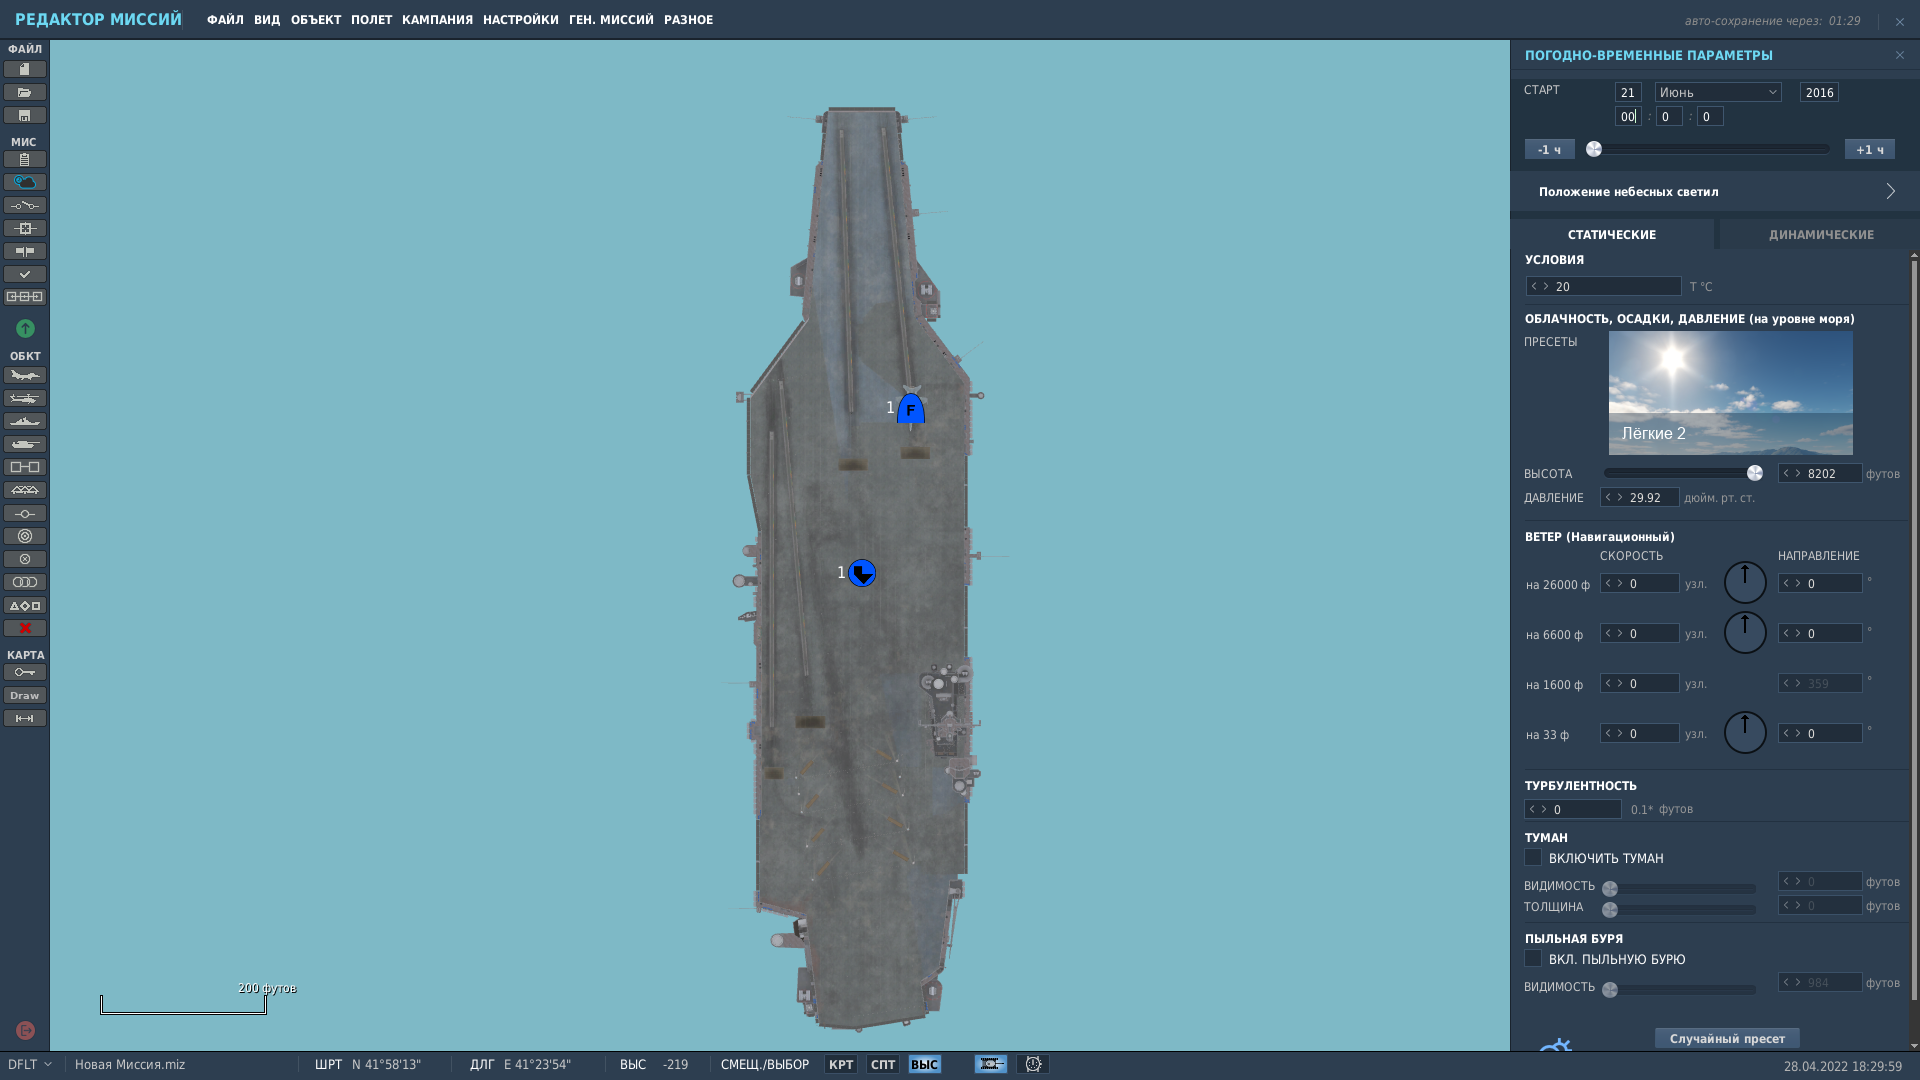Open the DFLT dropdown in the status bar
This screenshot has height=1080, width=1920.
click(x=29, y=1064)
